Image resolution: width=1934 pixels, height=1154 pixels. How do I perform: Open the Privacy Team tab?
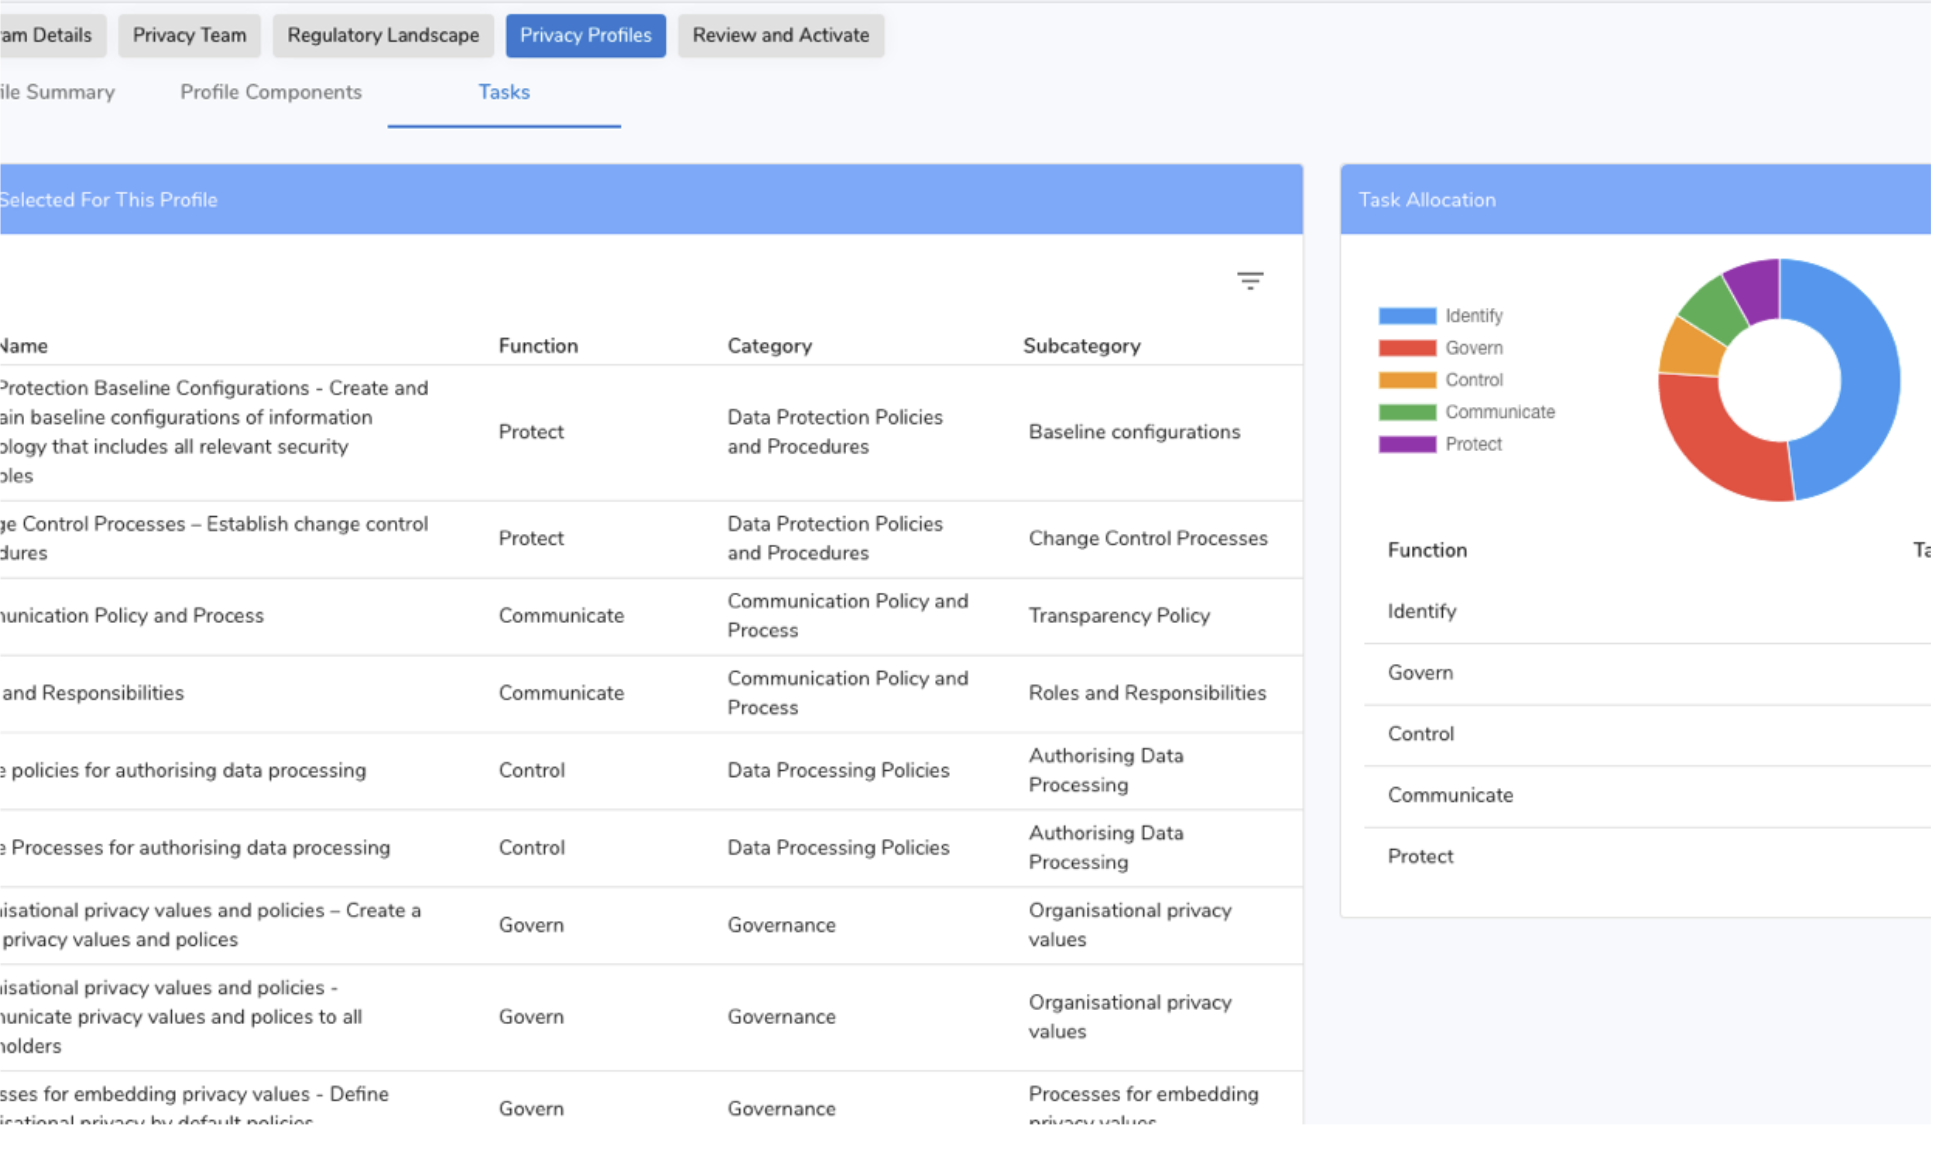point(189,35)
